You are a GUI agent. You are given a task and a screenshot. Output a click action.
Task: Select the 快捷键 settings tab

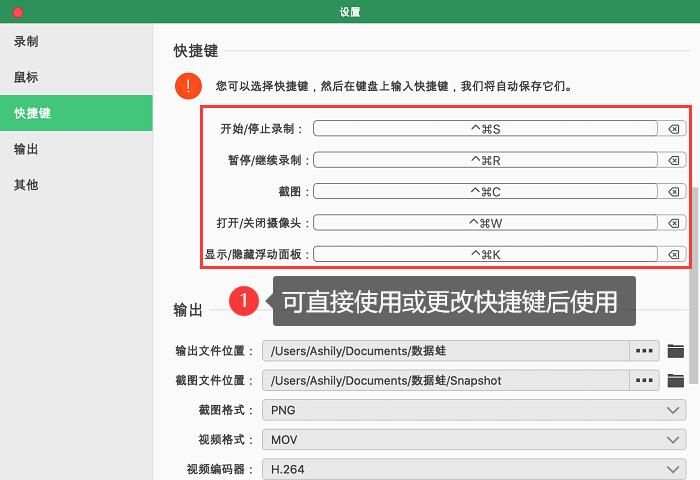pyautogui.click(x=76, y=113)
